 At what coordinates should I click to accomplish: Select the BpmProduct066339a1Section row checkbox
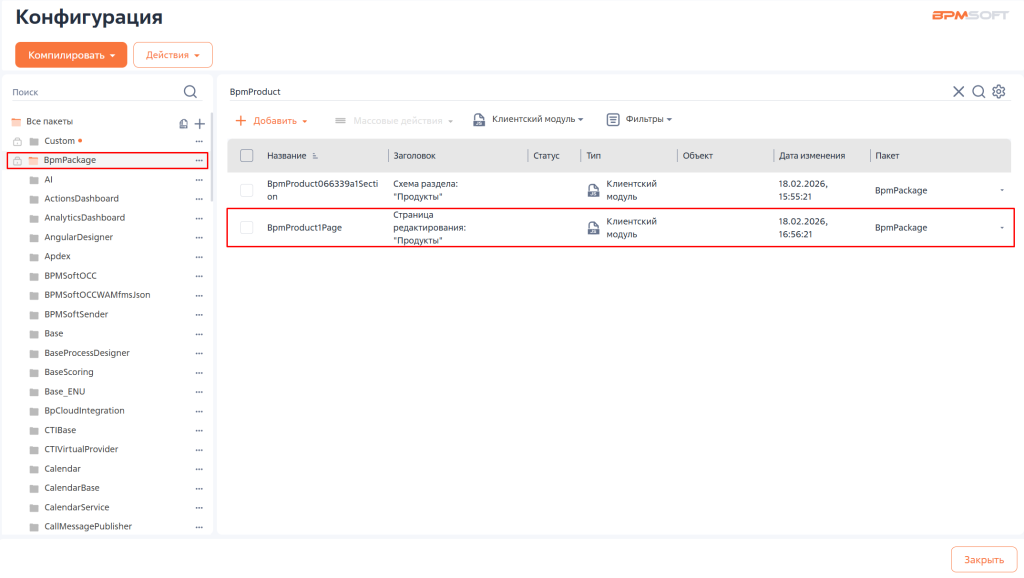[247, 190]
